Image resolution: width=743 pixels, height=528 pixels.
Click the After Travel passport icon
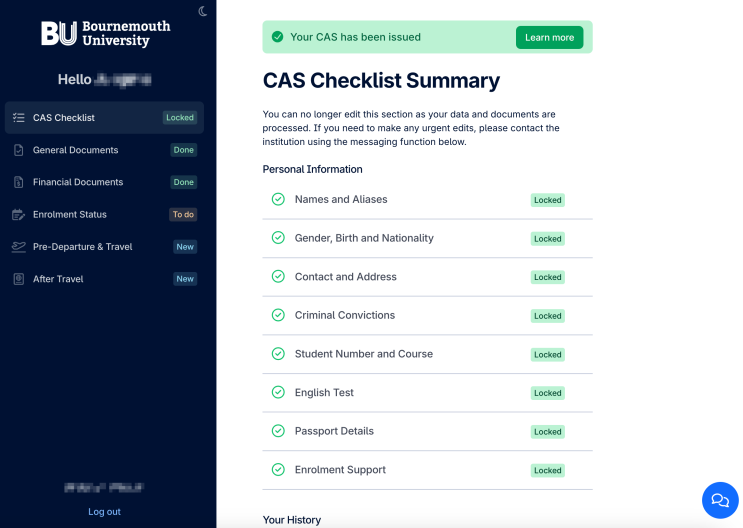18,279
